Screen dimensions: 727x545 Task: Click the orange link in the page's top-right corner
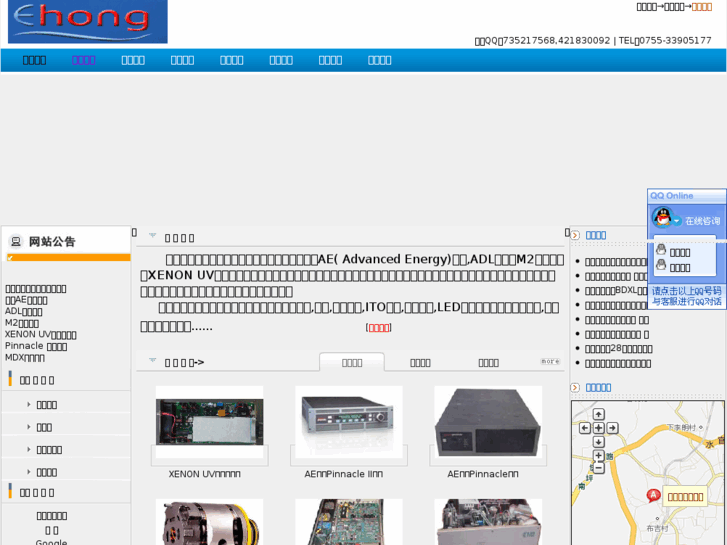[x=701, y=6]
